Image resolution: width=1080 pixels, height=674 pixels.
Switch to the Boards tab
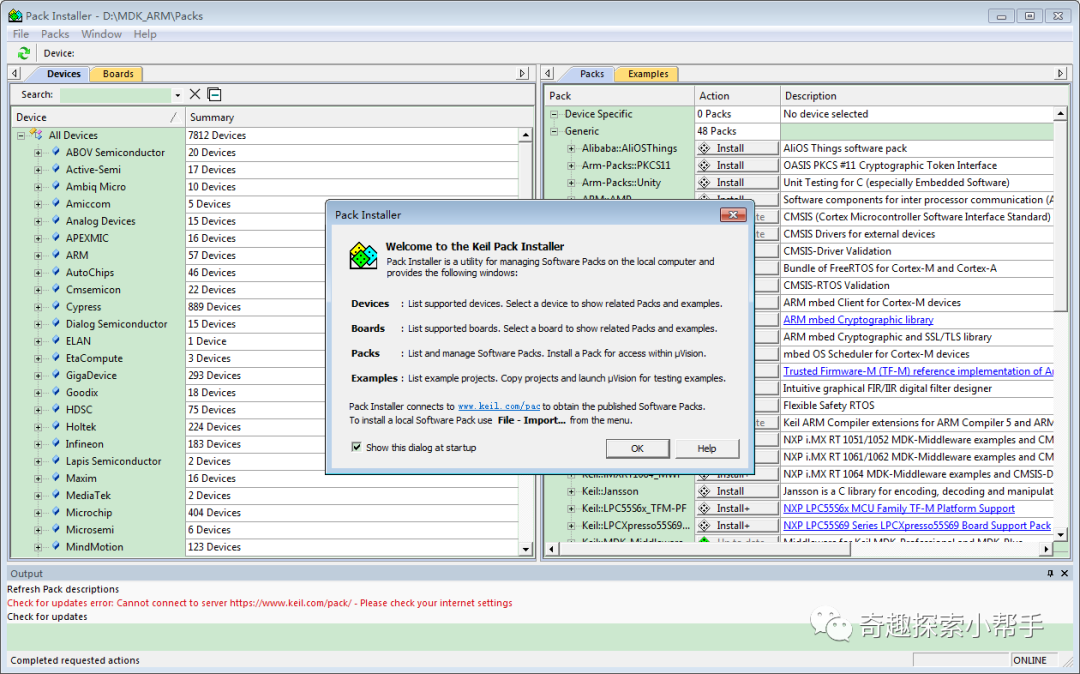pyautogui.click(x=118, y=74)
